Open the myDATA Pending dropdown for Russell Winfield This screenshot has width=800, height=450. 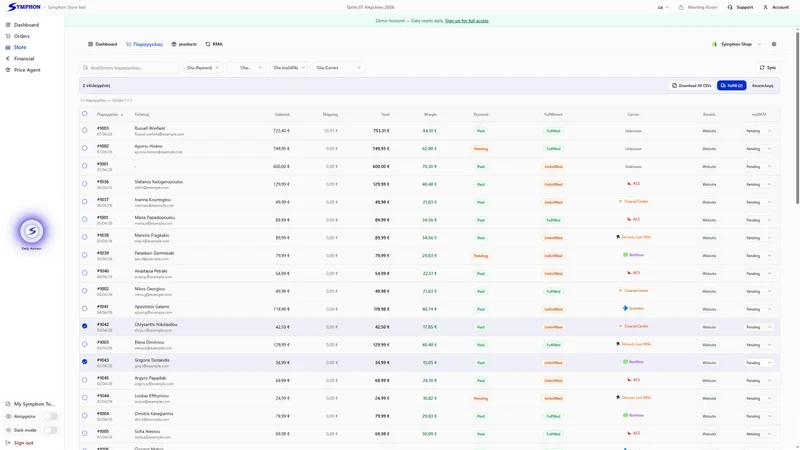759,131
